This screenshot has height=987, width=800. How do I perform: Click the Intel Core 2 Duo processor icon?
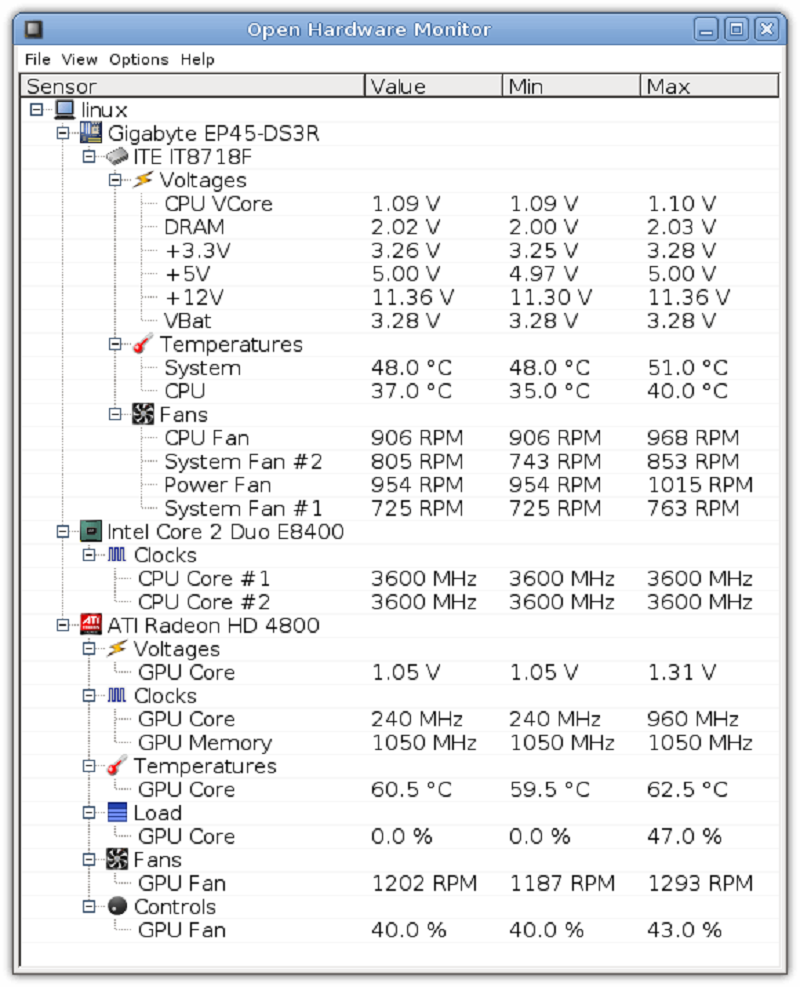click(91, 531)
